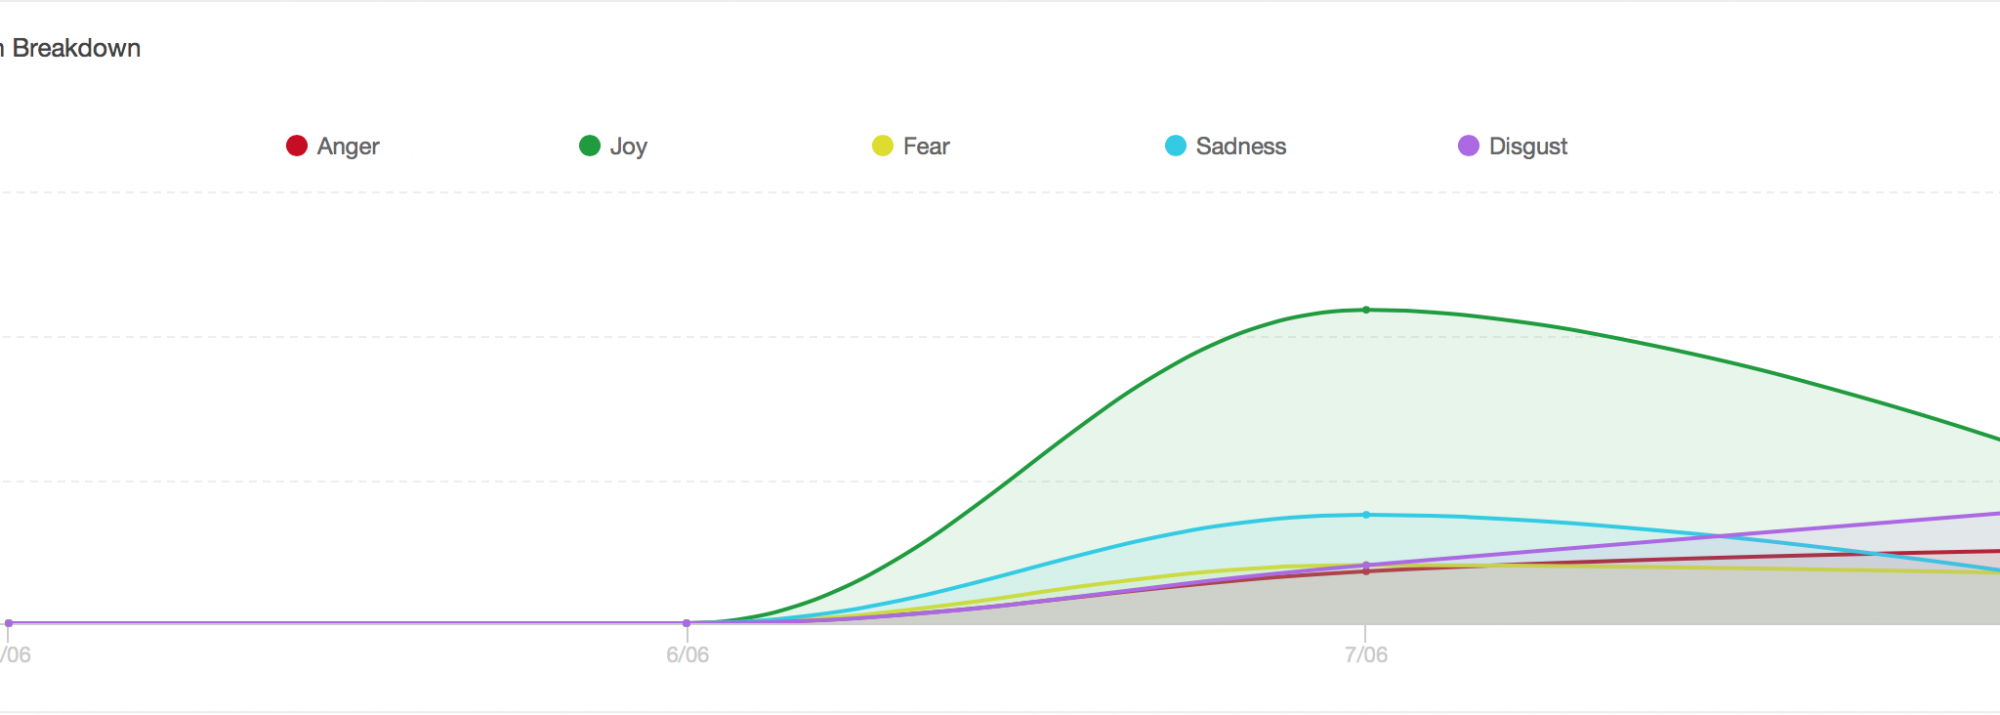Click the purple Disgust legend dot

(x=1468, y=146)
